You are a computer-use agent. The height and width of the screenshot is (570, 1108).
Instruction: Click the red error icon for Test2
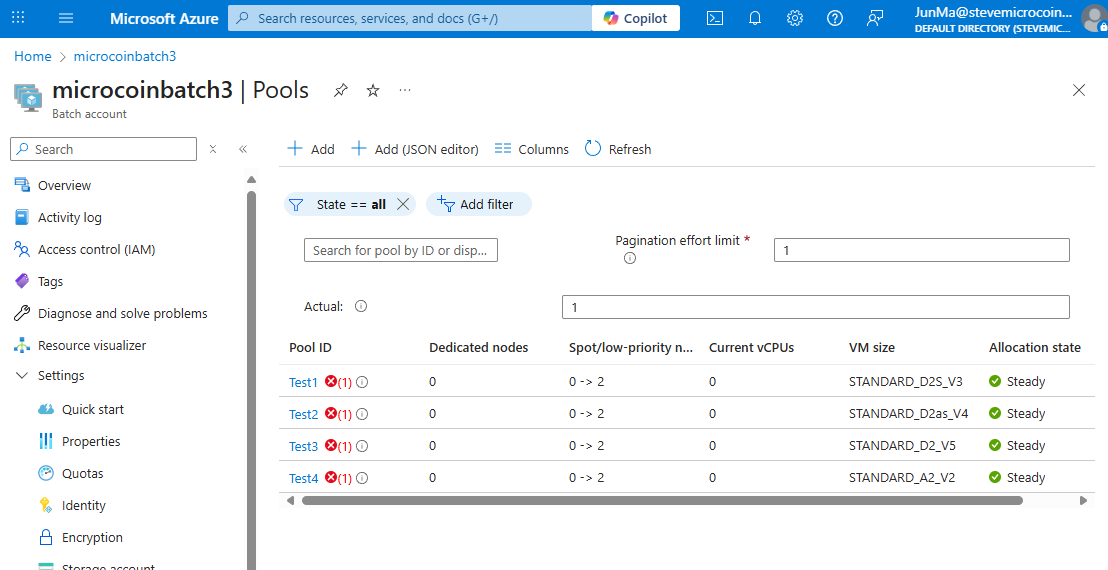tap(331, 413)
